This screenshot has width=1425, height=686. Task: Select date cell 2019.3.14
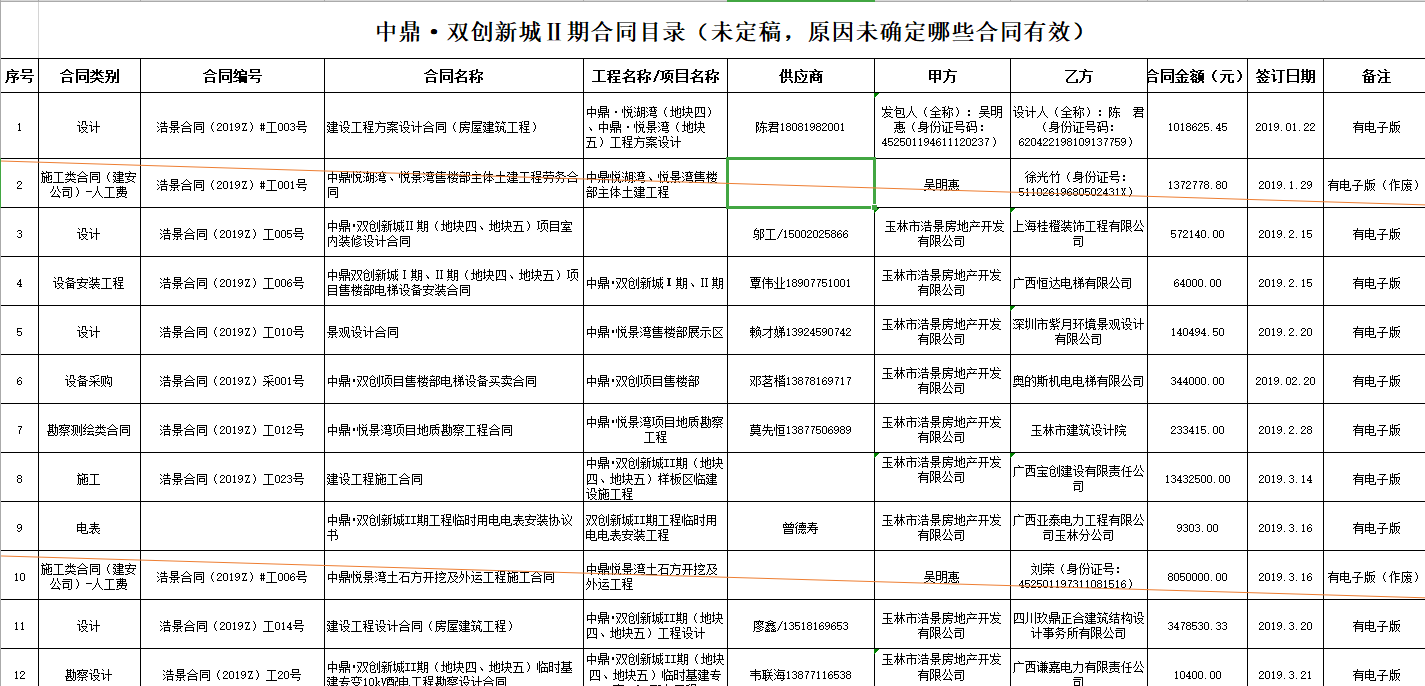coord(1285,479)
